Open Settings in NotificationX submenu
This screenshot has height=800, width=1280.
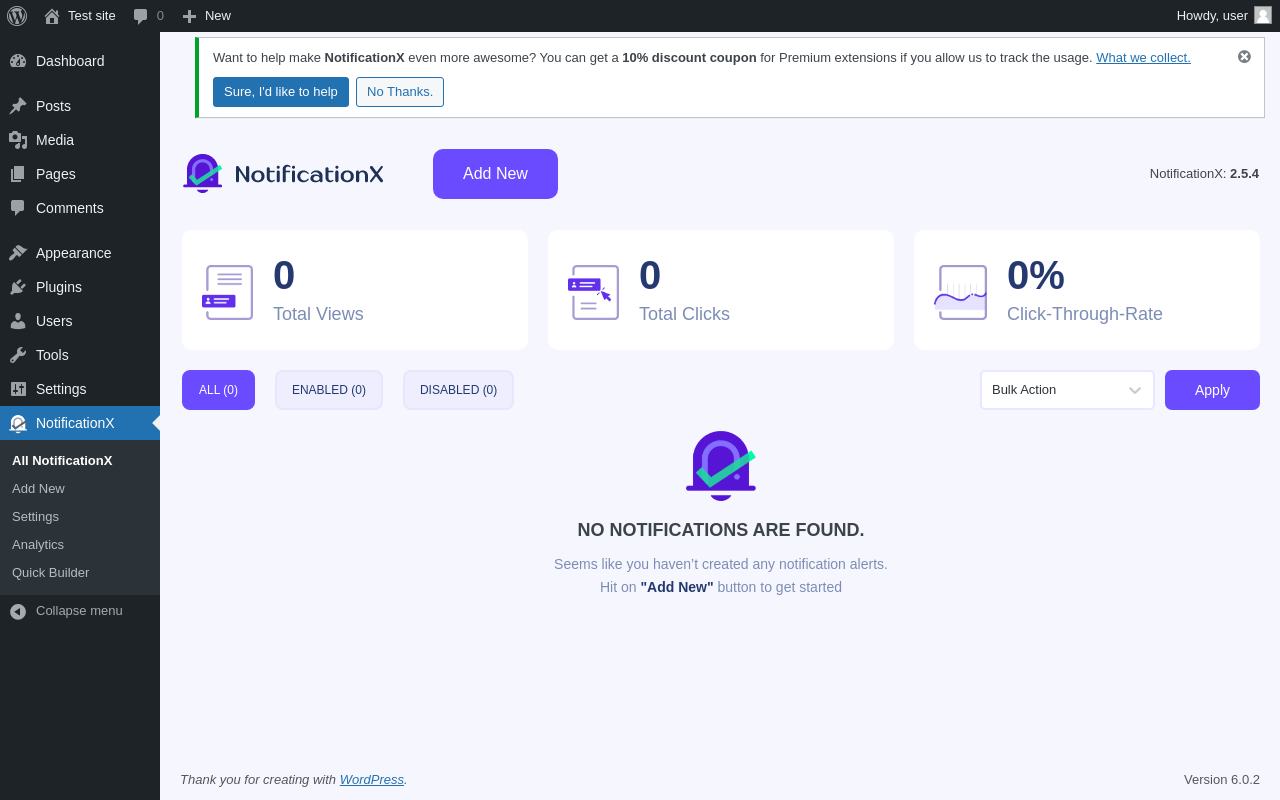35,517
